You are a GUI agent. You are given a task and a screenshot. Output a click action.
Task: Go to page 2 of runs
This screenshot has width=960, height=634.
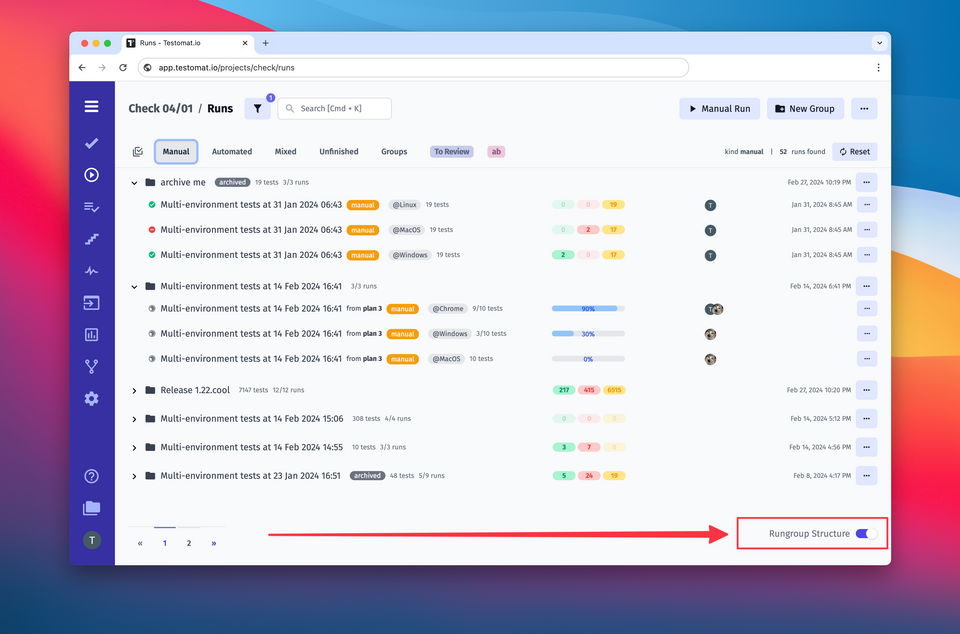pos(189,543)
